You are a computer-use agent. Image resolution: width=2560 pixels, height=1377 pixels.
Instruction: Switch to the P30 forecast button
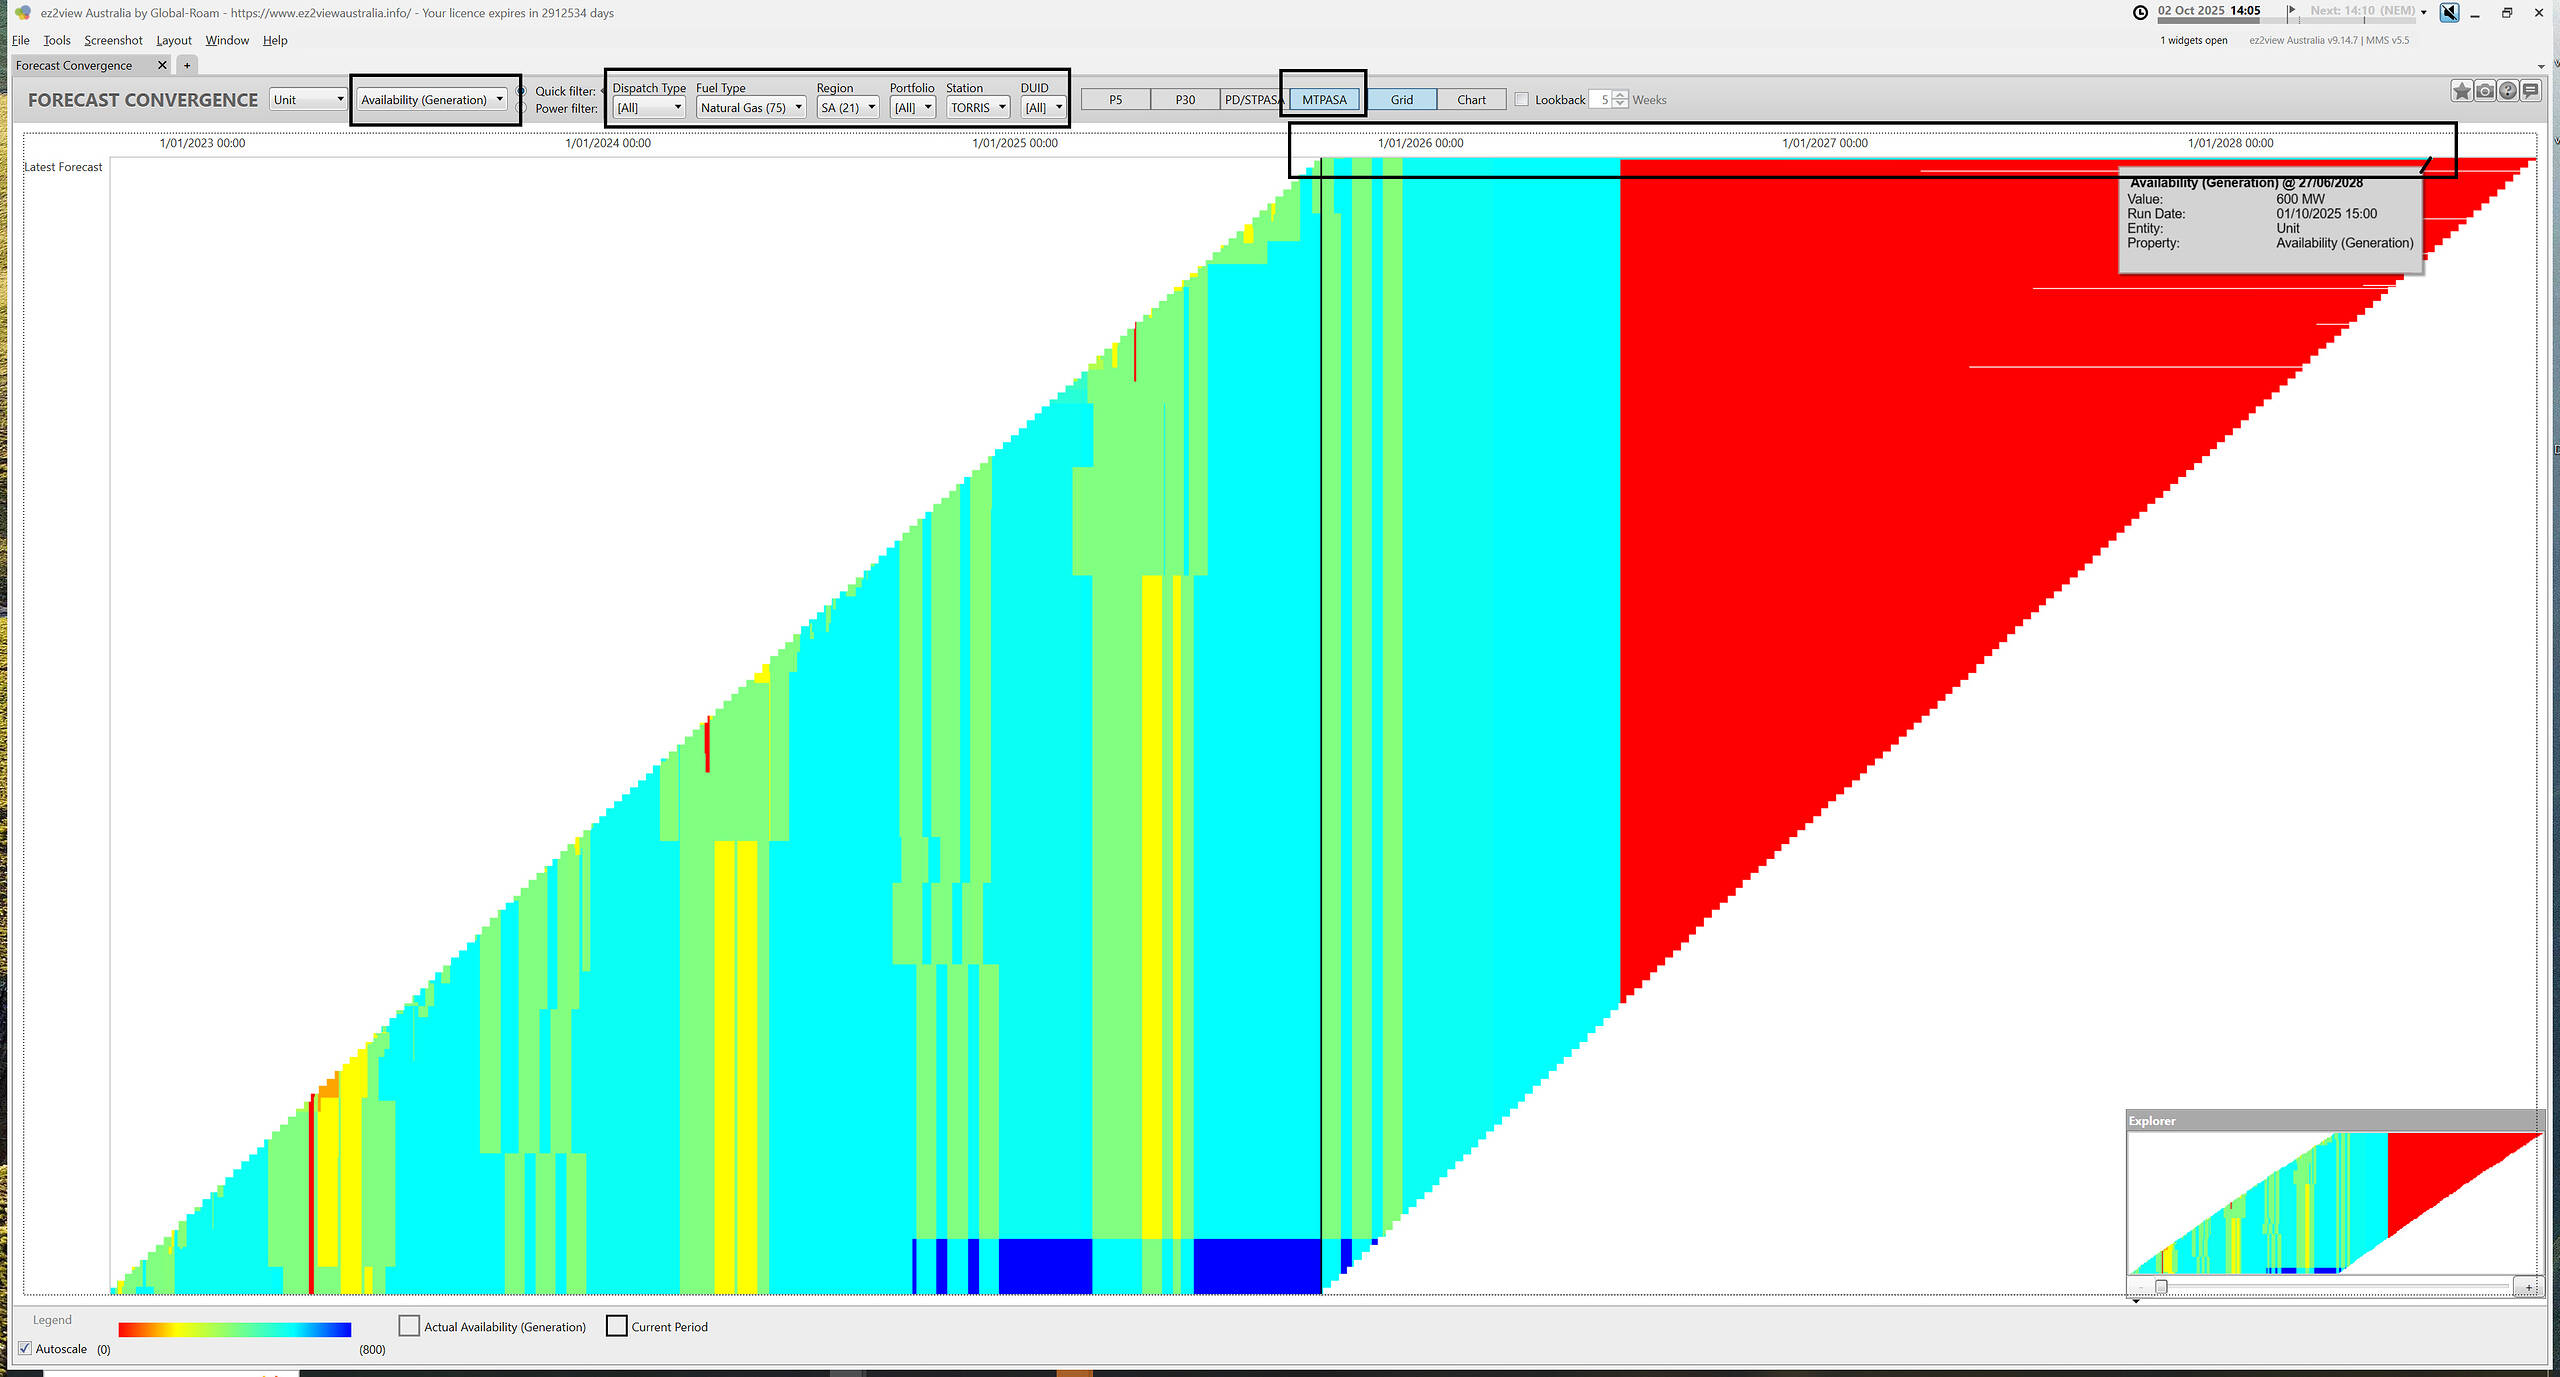point(1184,100)
